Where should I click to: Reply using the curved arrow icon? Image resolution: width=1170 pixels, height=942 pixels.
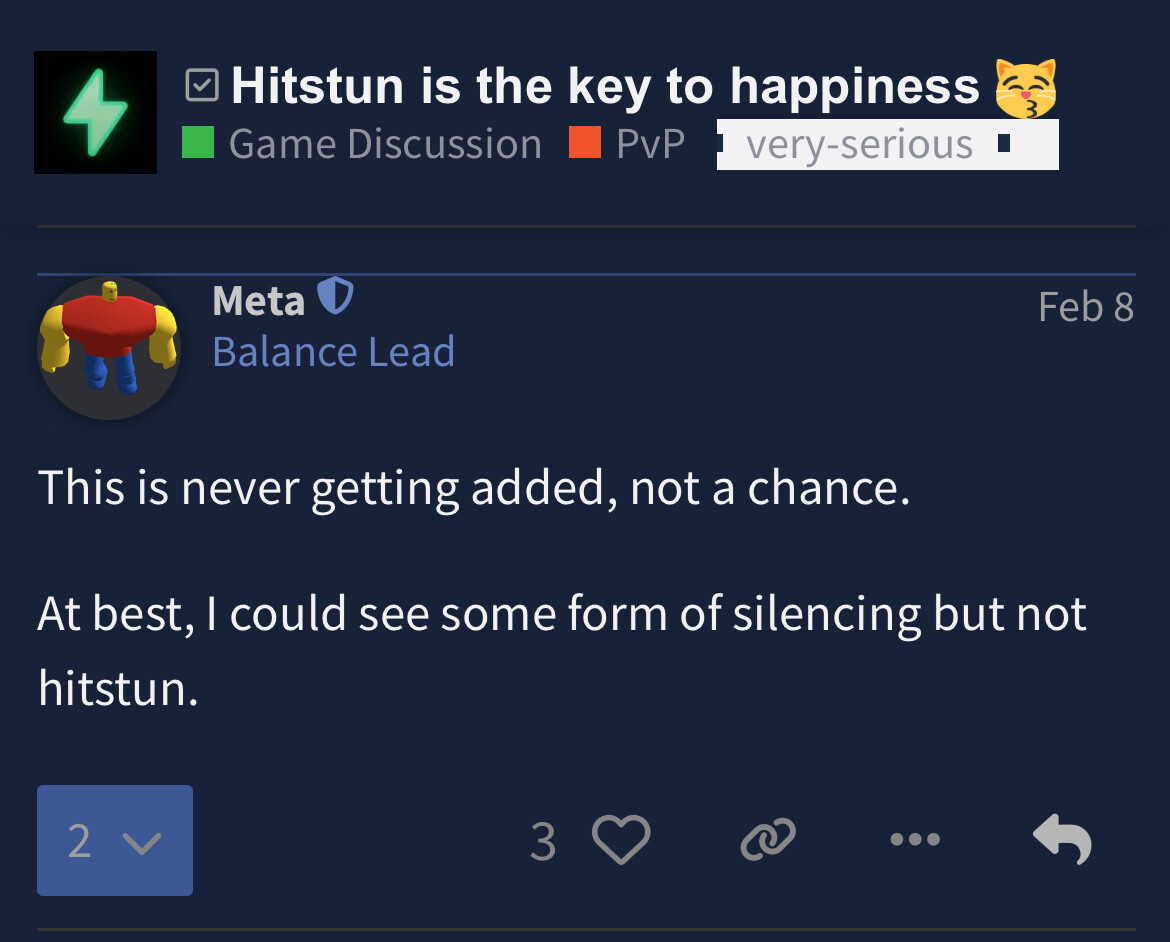click(x=1062, y=839)
